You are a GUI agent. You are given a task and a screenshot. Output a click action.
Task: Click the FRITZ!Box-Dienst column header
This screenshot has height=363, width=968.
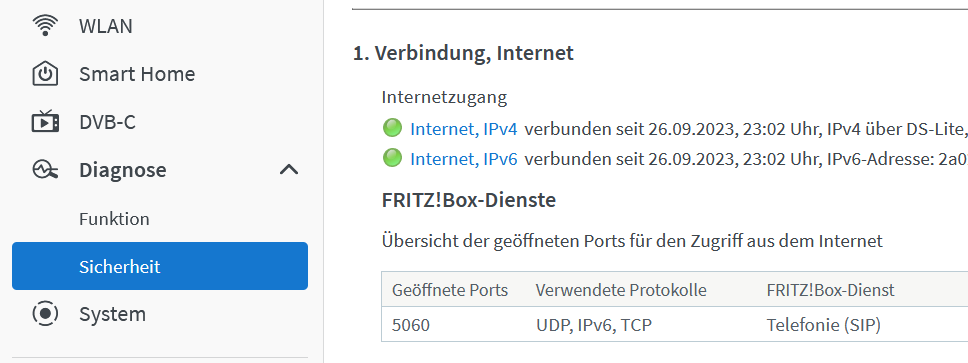(830, 290)
